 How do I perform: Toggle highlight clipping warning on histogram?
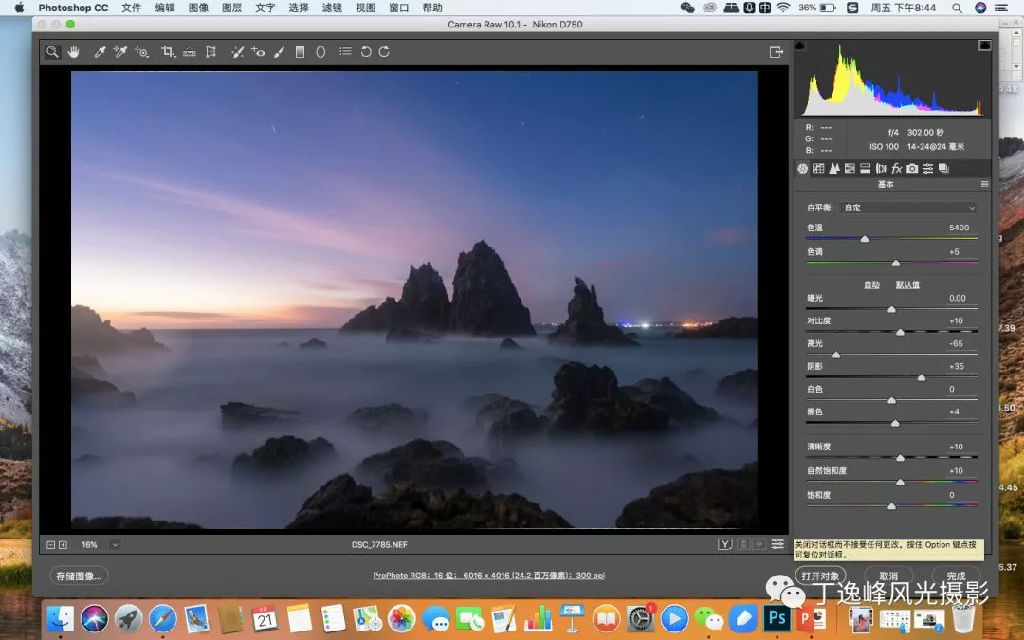[984, 46]
